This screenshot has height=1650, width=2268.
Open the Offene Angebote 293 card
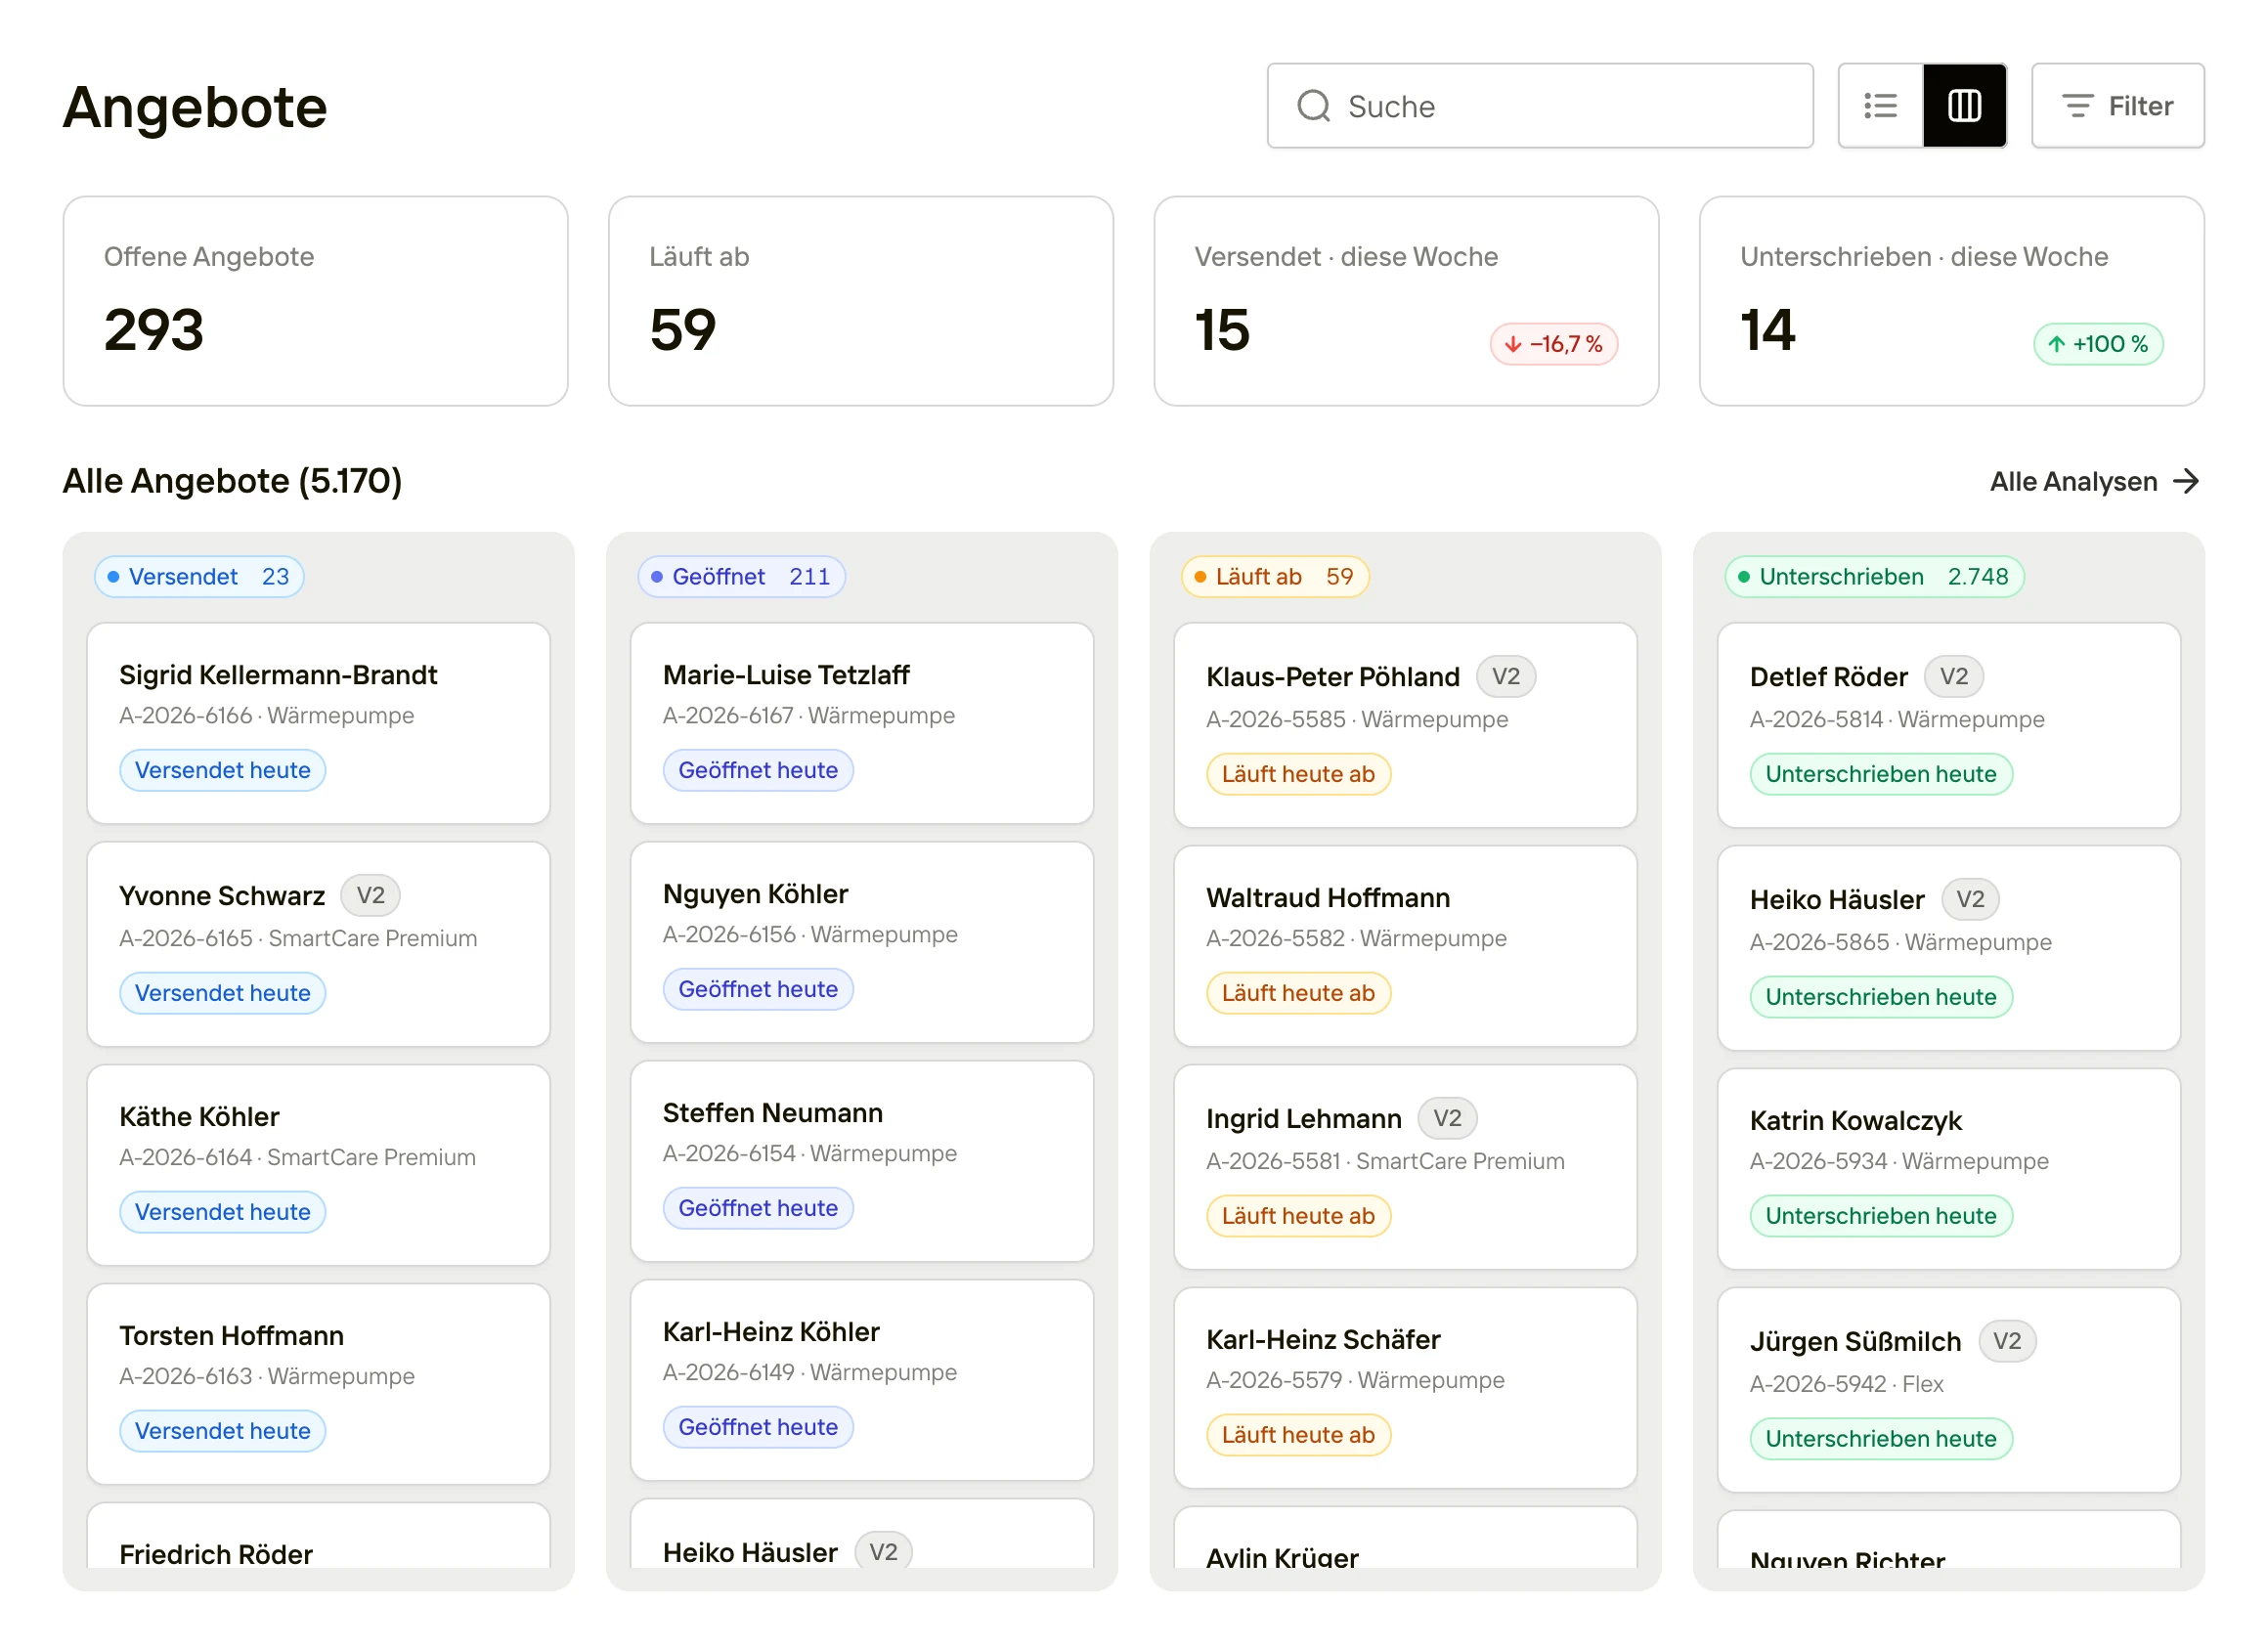(315, 301)
